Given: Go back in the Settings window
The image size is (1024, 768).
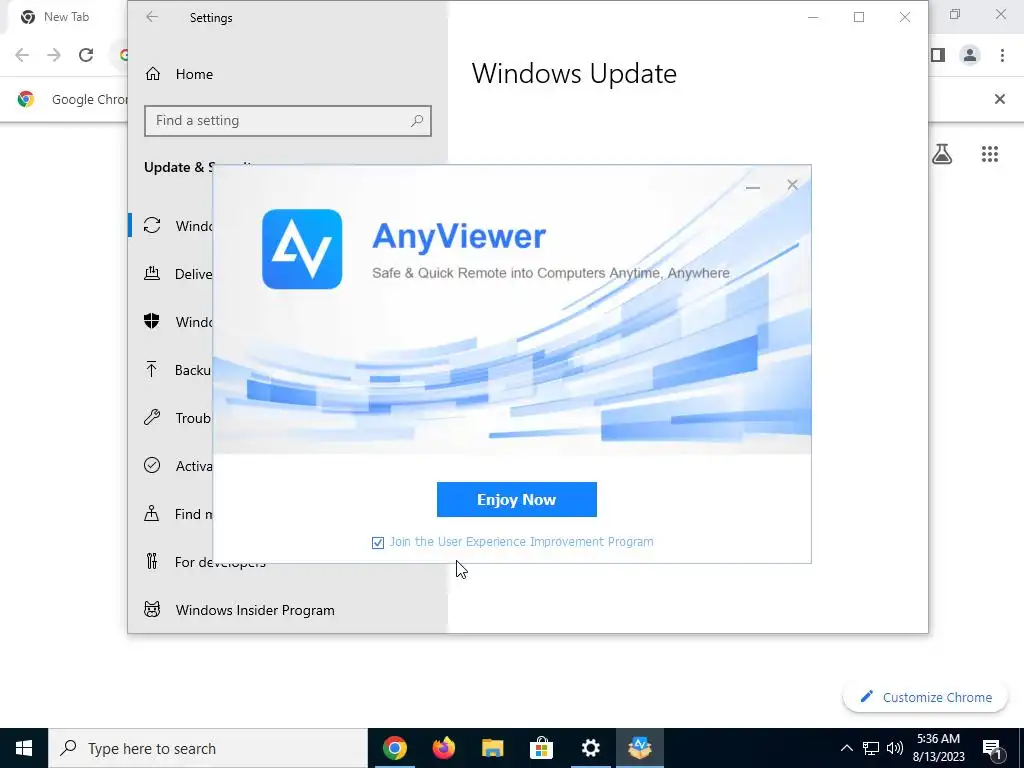Looking at the screenshot, I should pyautogui.click(x=152, y=18).
